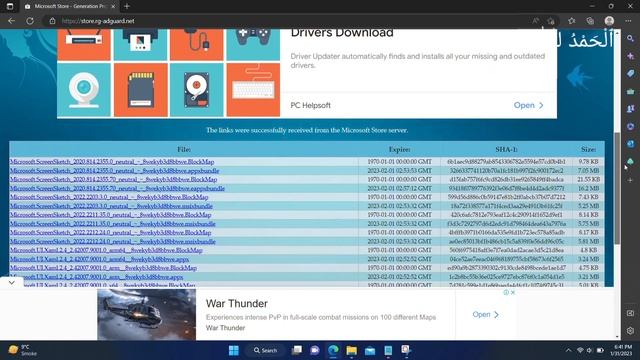
Task: Click the page vertical scrollbar thumb
Action: [x=617, y=188]
